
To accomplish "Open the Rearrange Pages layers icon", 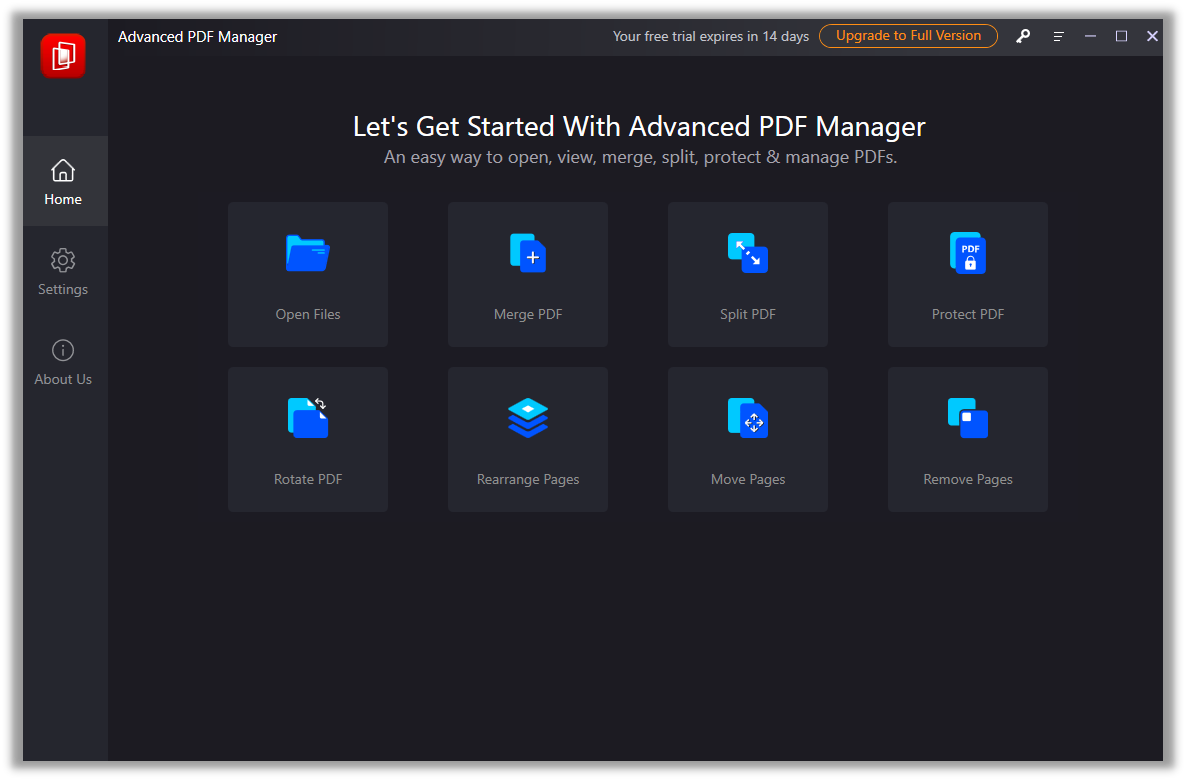I will coord(528,418).
